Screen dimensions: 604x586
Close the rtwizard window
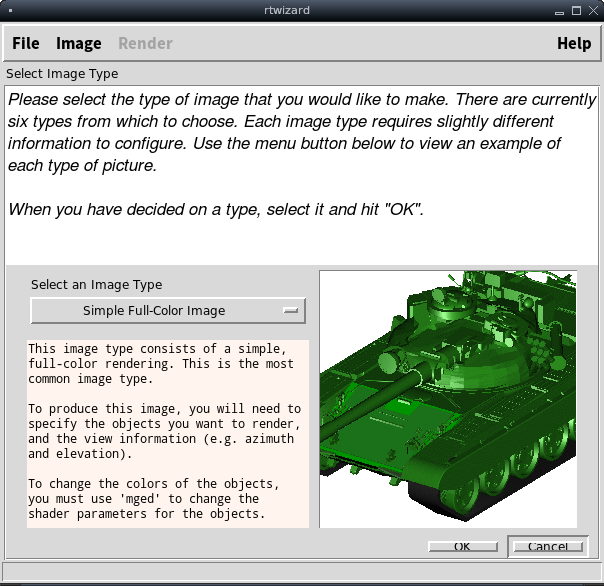(594, 10)
